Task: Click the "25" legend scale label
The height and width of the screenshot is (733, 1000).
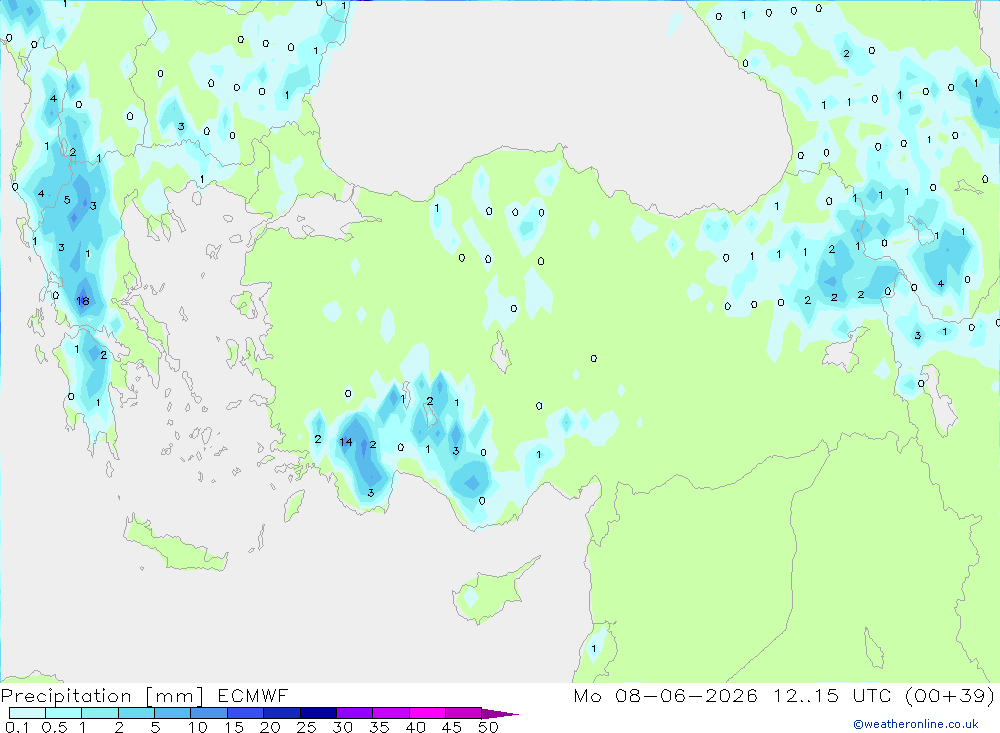Action: pyautogui.click(x=306, y=727)
